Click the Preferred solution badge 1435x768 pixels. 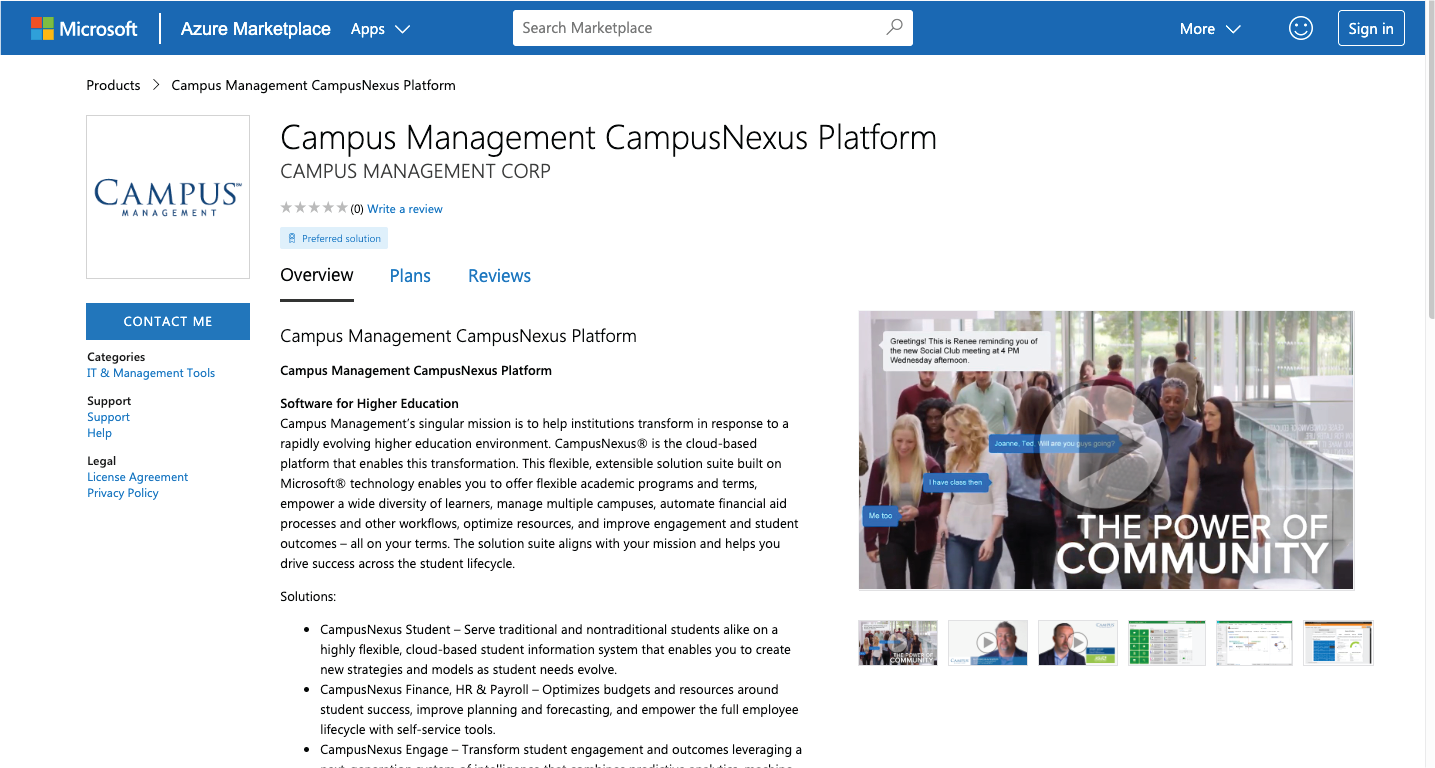pos(334,238)
